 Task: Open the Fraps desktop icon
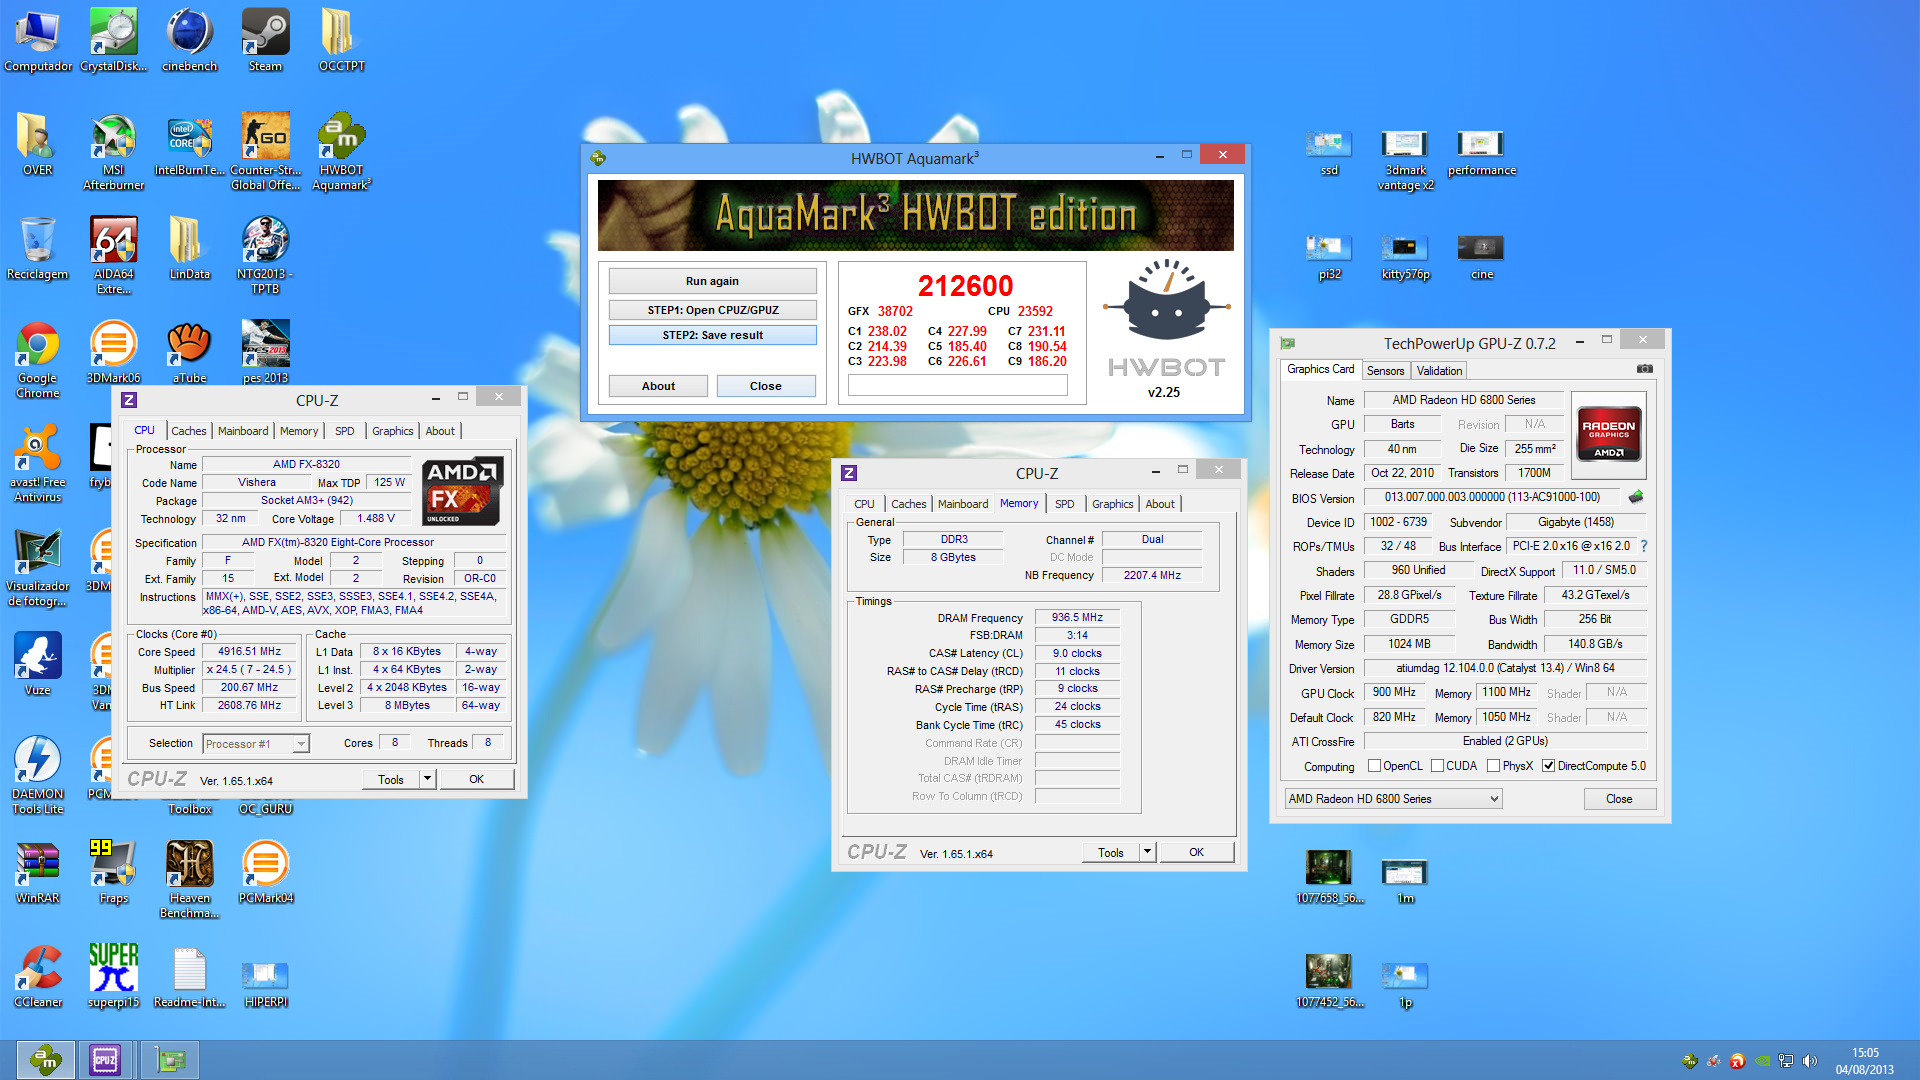pyautogui.click(x=113, y=872)
